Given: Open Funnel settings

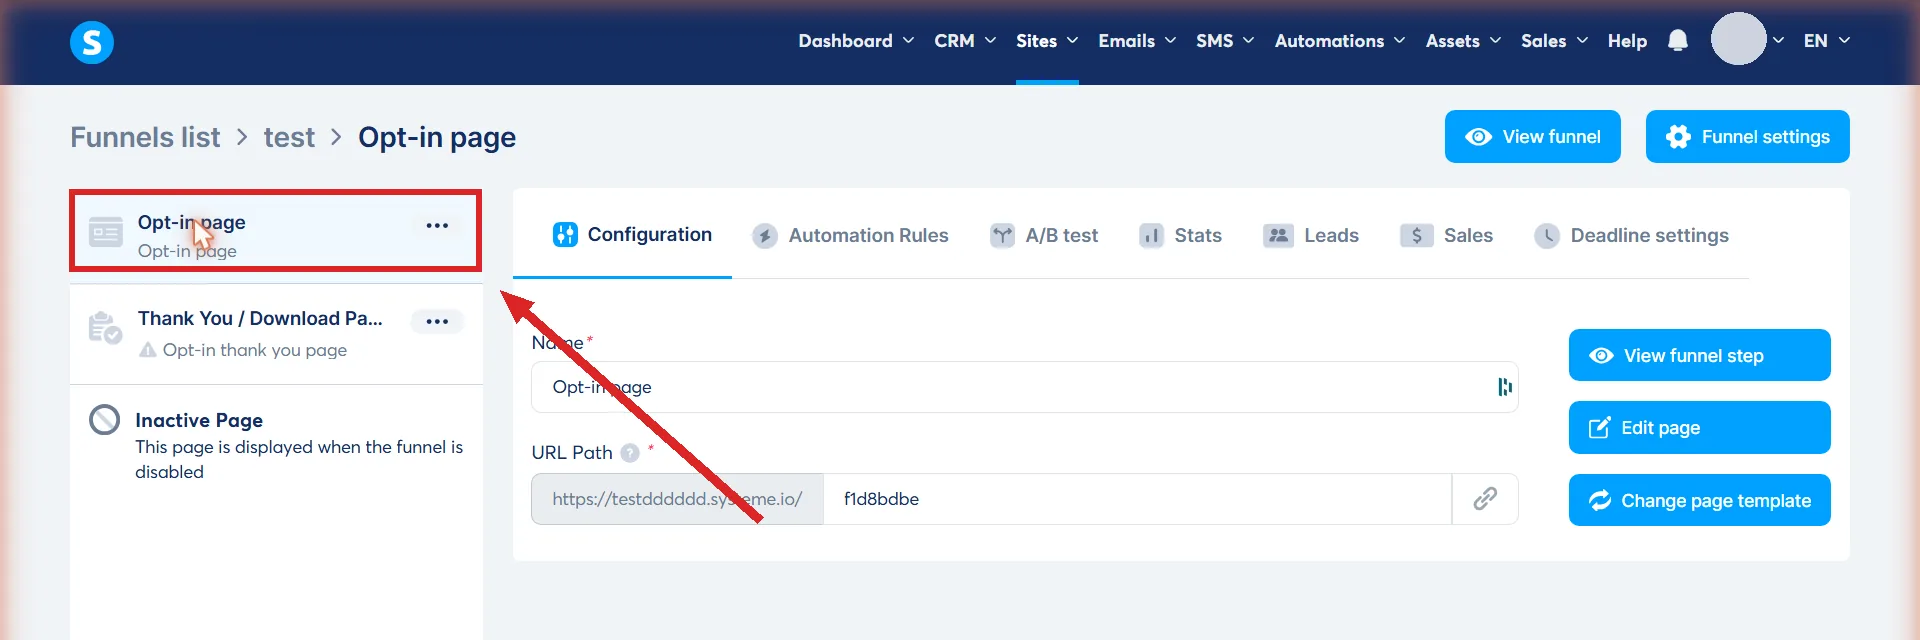Looking at the screenshot, I should click(1747, 136).
